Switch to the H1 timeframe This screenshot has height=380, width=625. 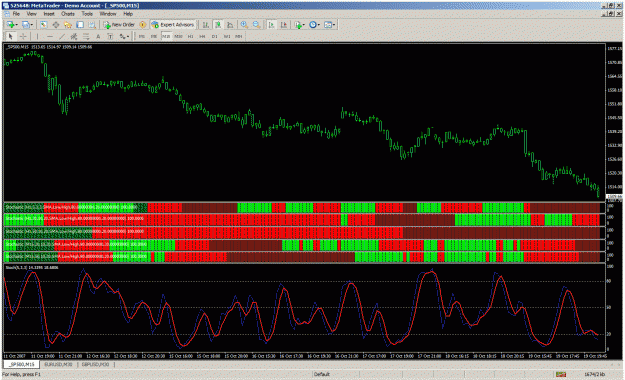191,37
